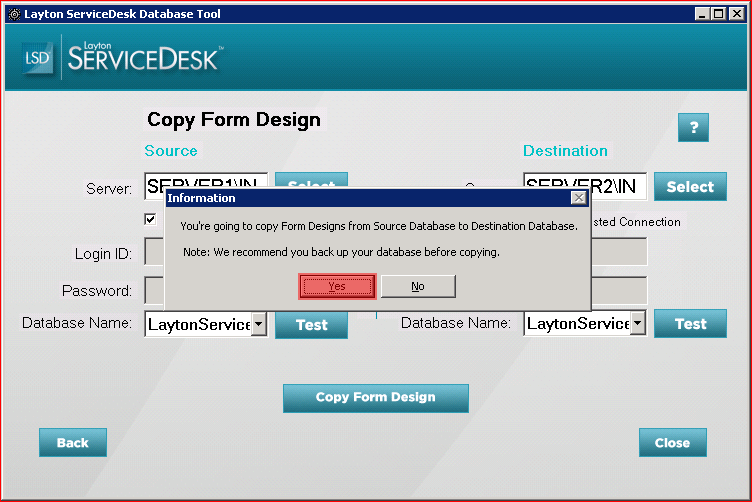
Task: Click the backup recommendation note text
Action: [341, 252]
